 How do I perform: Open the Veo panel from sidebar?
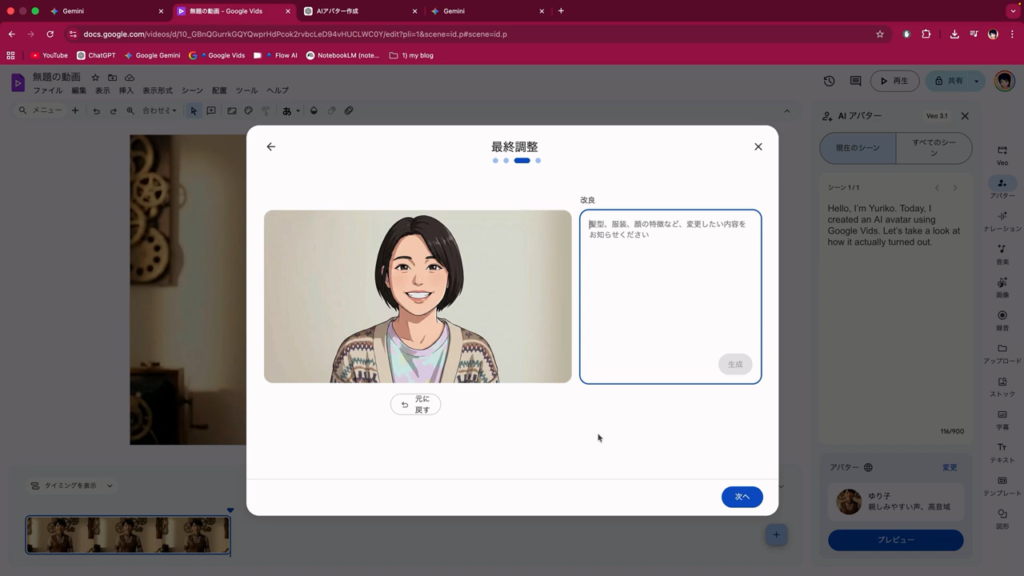[x=1002, y=154]
